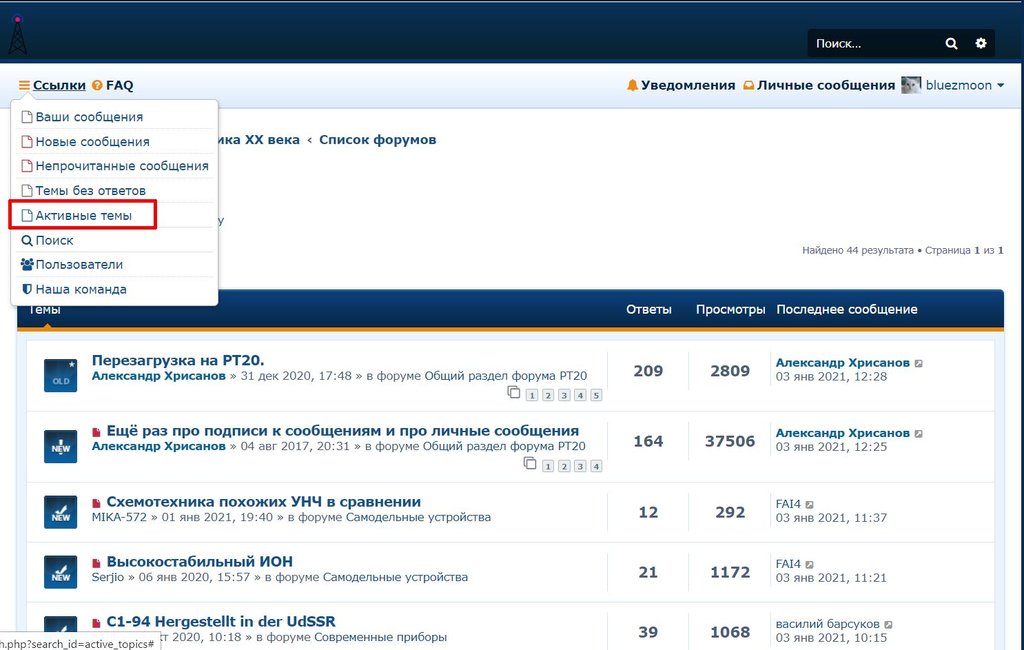Click the FAQ question mark icon

(97, 85)
